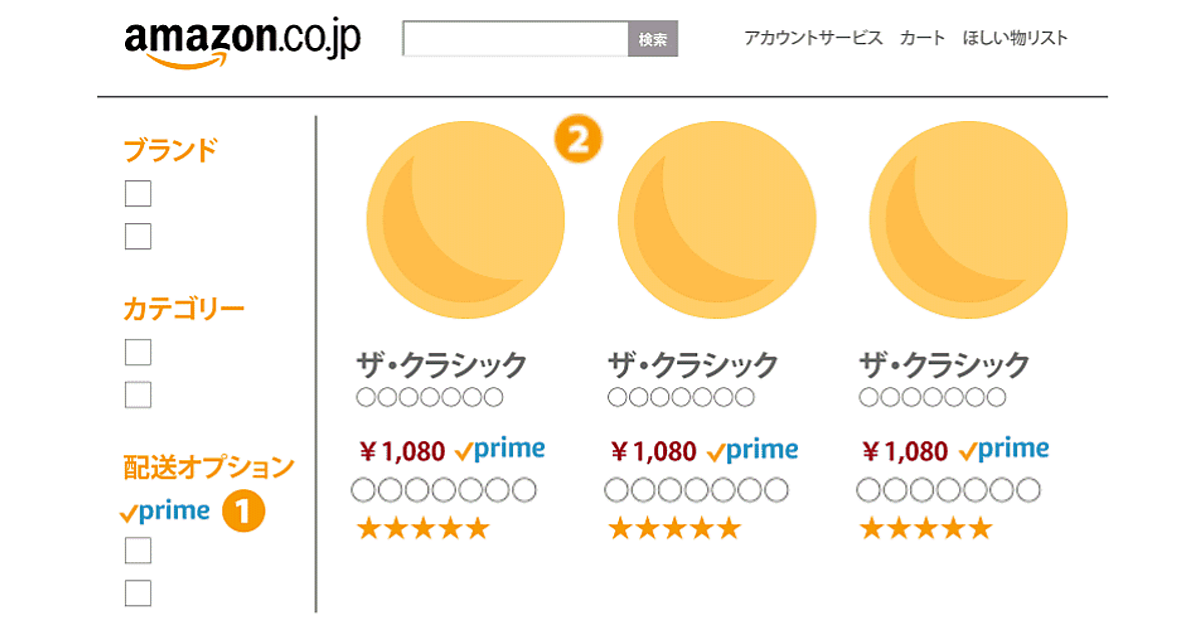Check the first ブランド checkbox
The width and height of the screenshot is (1200, 630).
[x=138, y=194]
